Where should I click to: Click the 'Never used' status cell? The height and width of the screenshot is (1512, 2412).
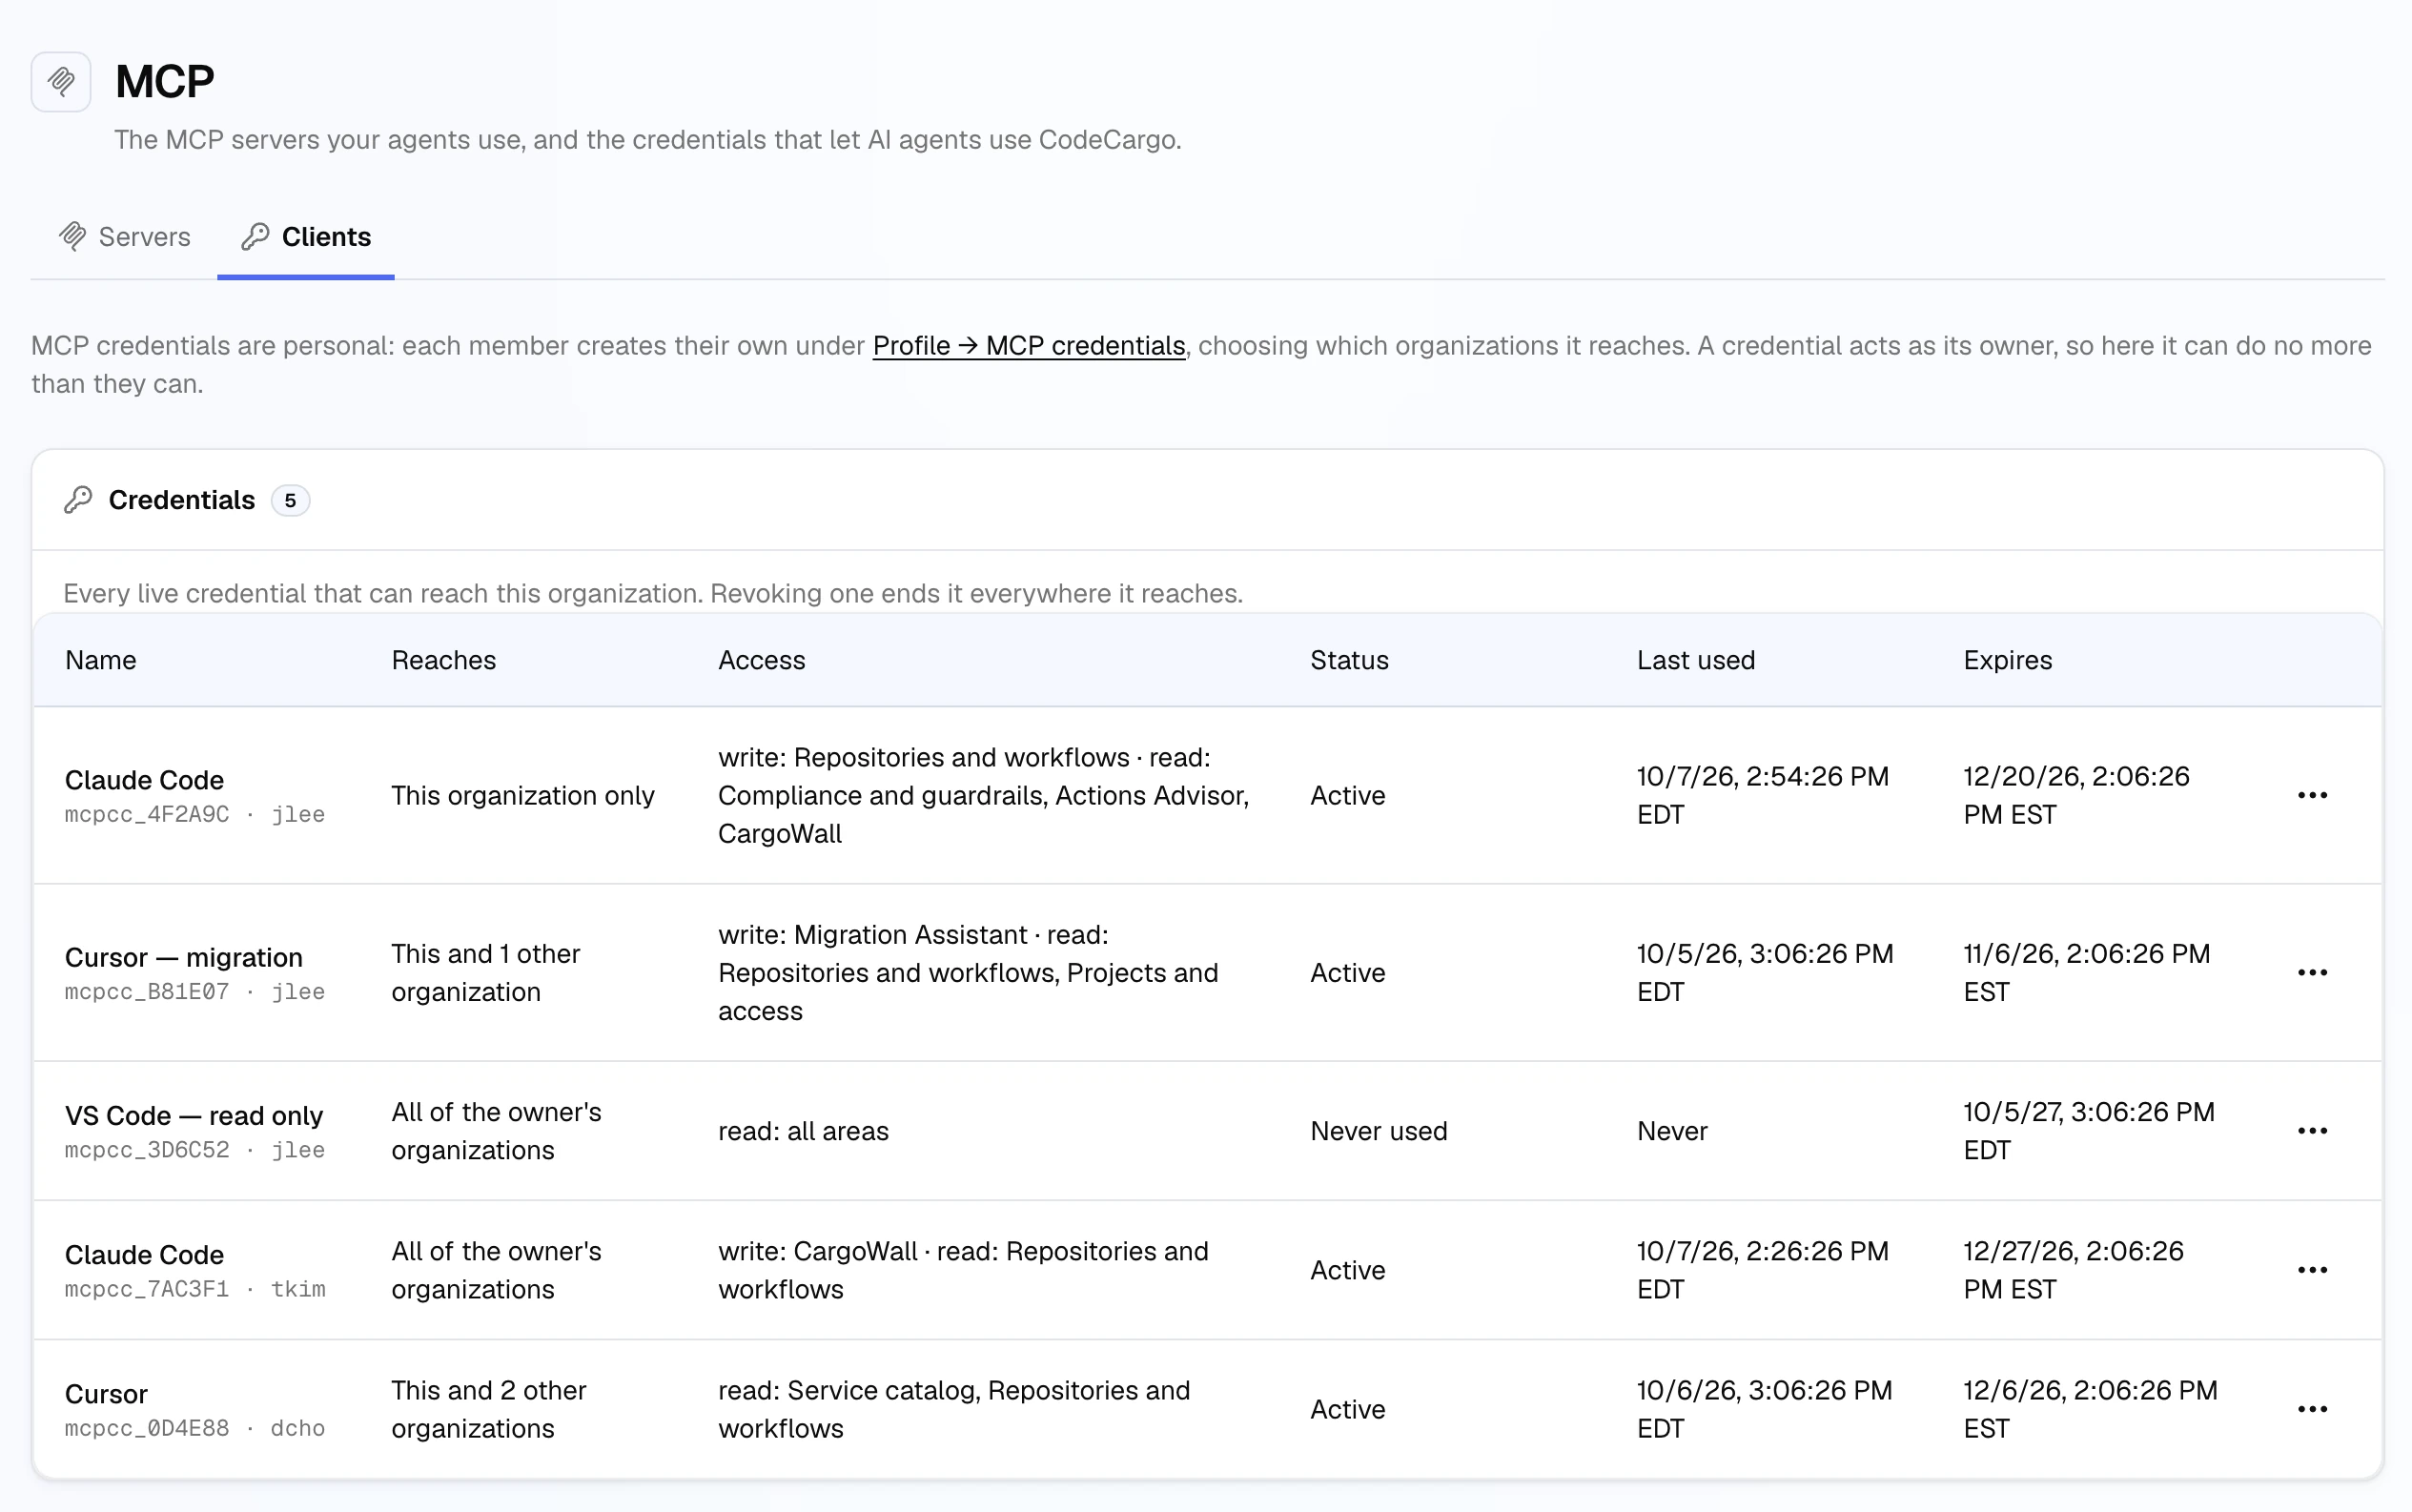[1378, 1131]
